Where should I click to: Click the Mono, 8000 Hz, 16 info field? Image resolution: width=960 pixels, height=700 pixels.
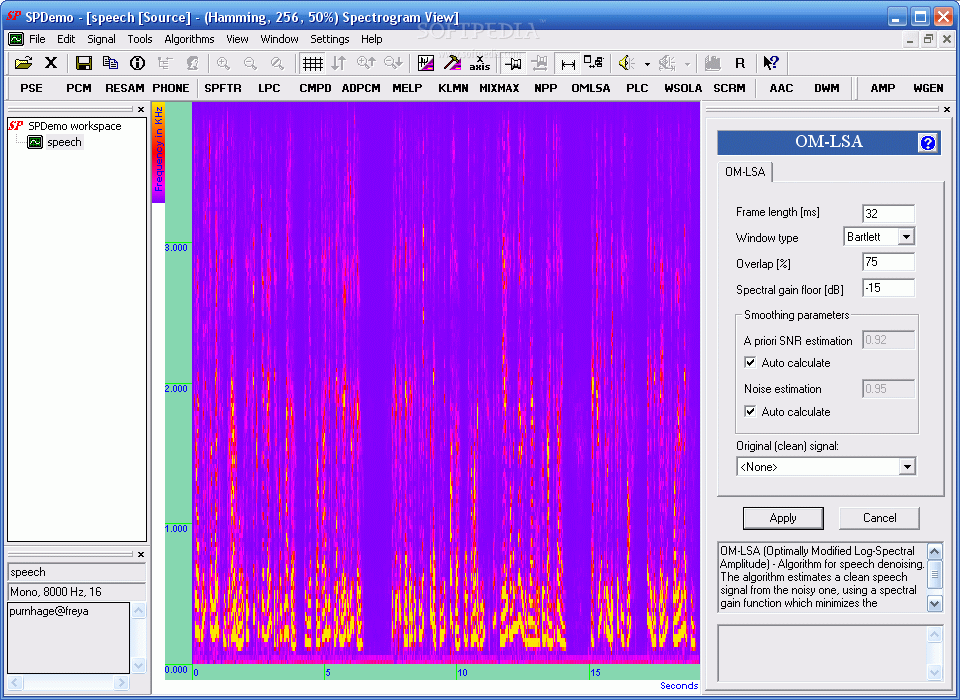77,592
